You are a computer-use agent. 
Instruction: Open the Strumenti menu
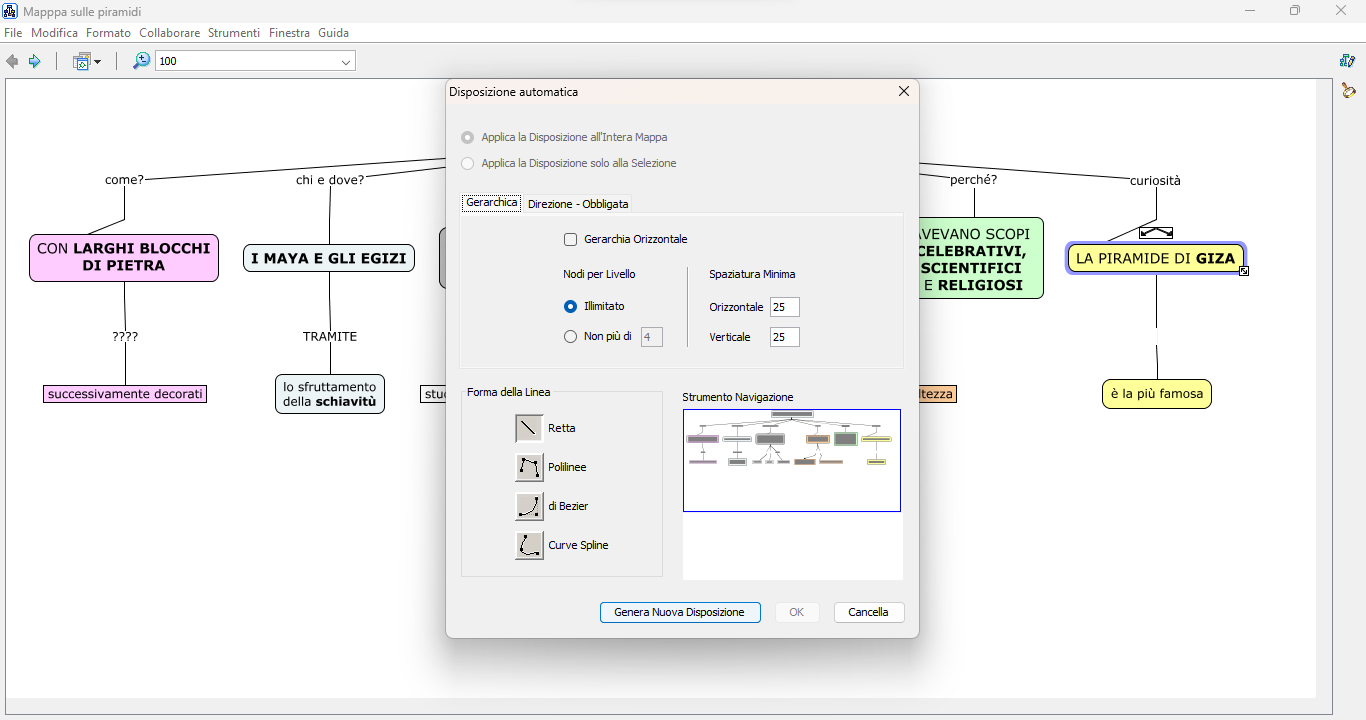point(234,33)
